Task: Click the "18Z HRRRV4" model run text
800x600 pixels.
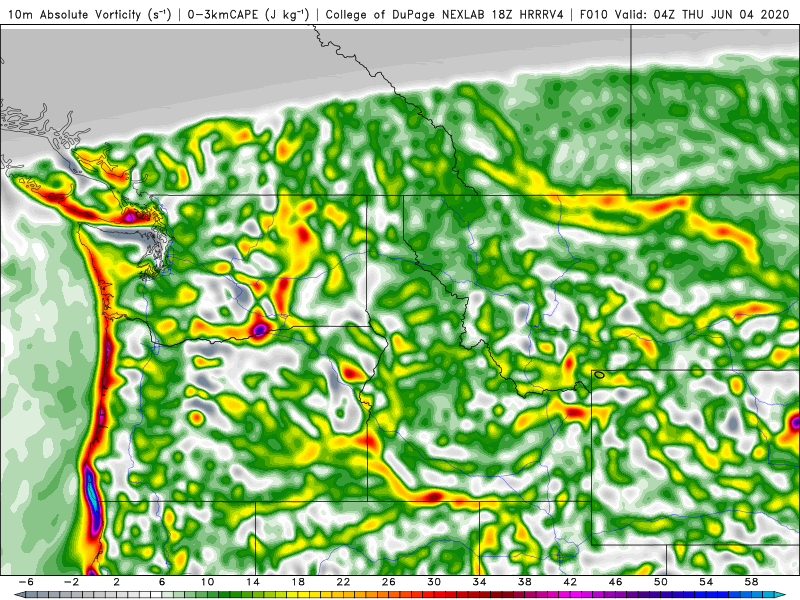Action: (x=528, y=14)
